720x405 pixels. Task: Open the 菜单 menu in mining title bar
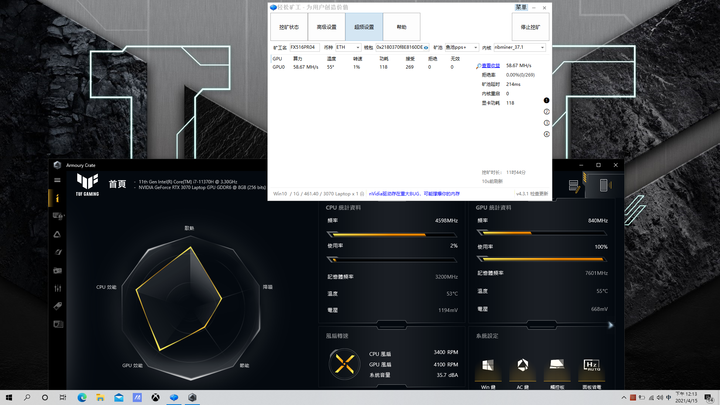point(521,7)
